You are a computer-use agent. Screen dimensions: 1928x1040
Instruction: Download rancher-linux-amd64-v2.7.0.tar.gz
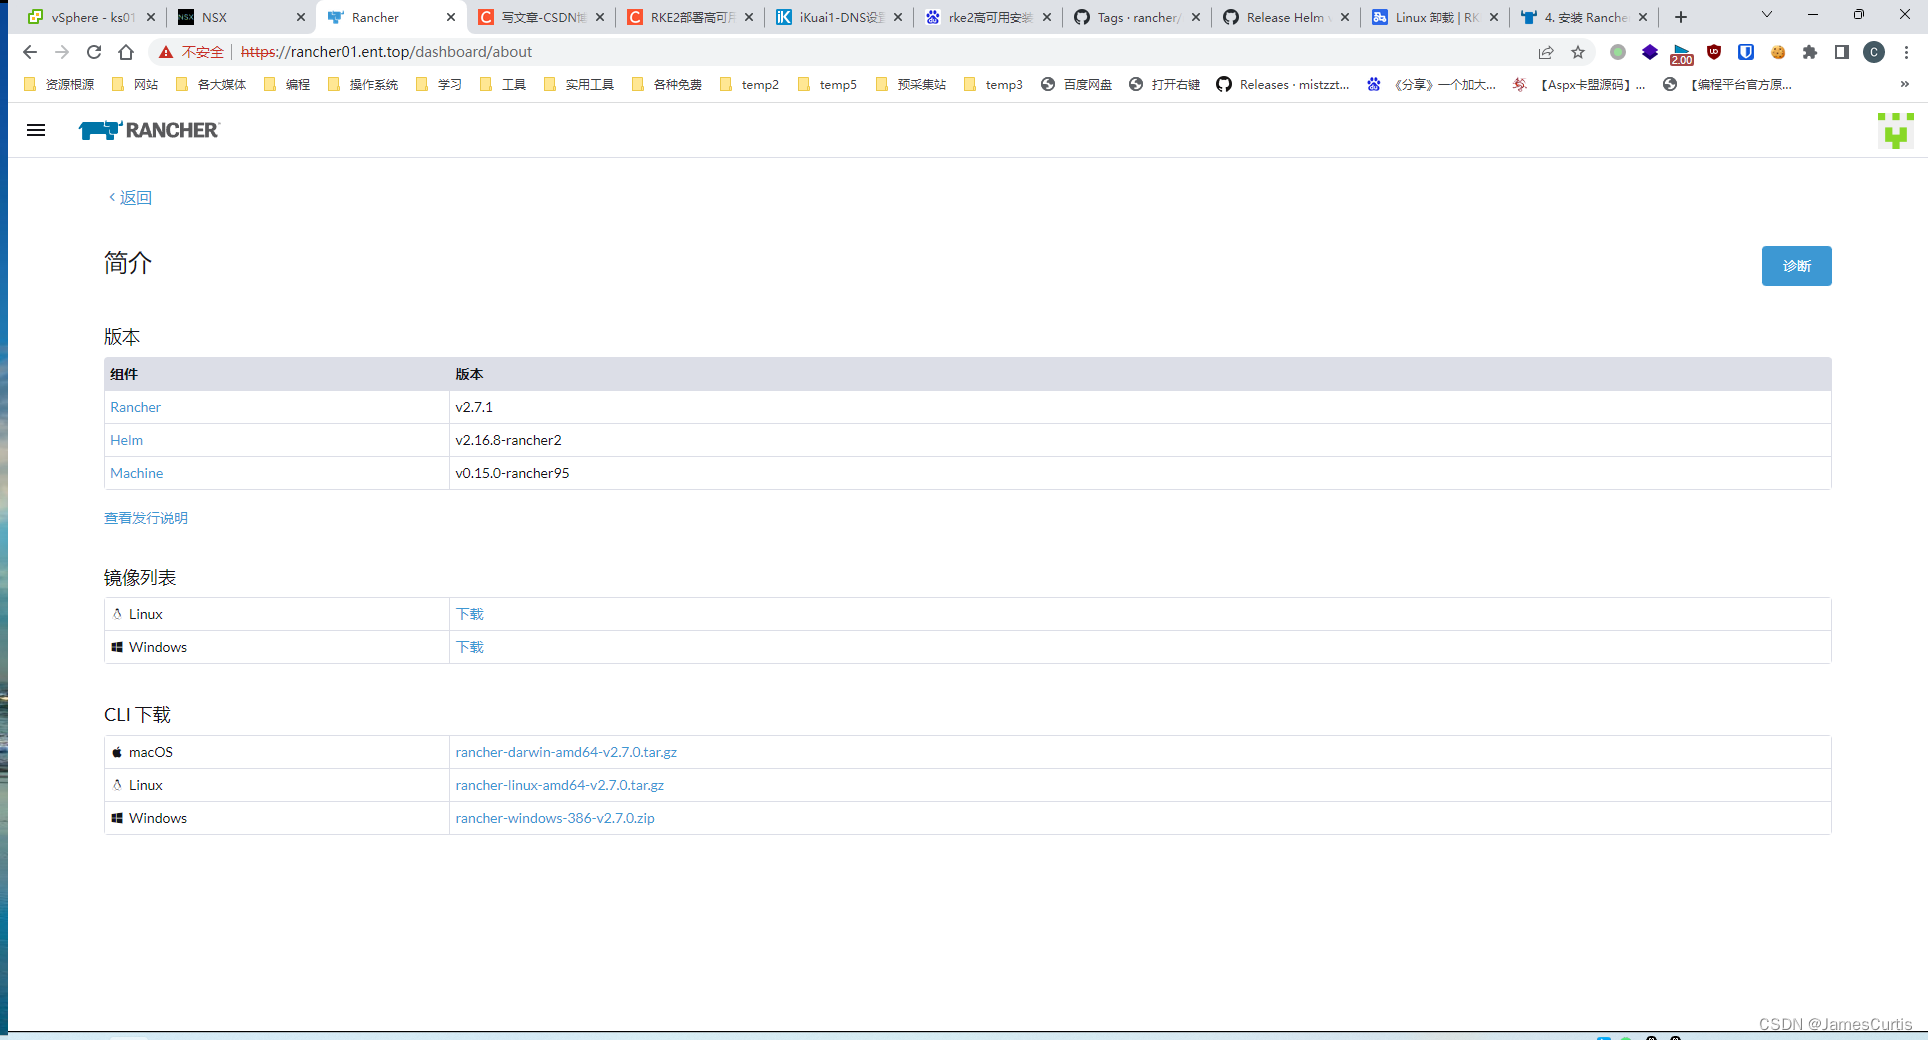tap(559, 785)
